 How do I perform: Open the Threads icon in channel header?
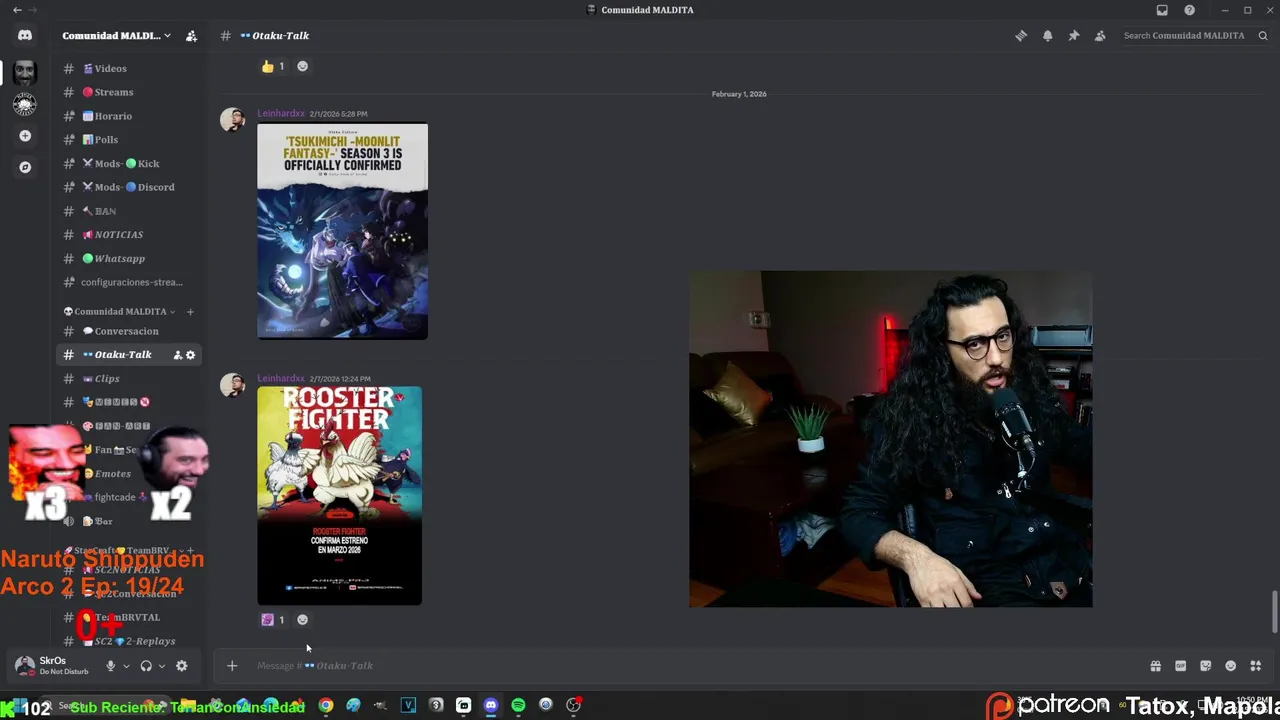pos(1021,35)
